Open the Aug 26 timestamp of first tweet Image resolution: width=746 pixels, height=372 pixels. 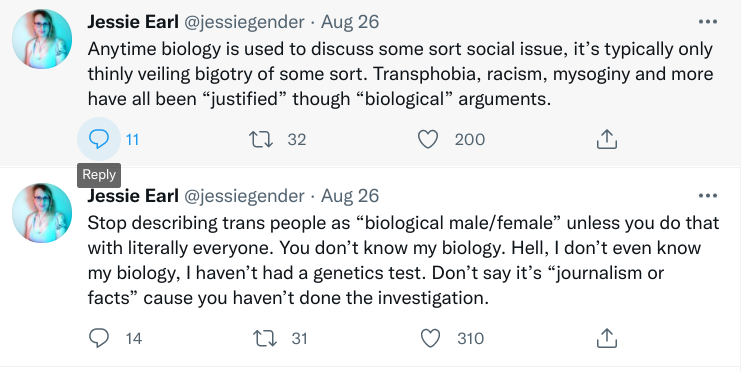(350, 22)
